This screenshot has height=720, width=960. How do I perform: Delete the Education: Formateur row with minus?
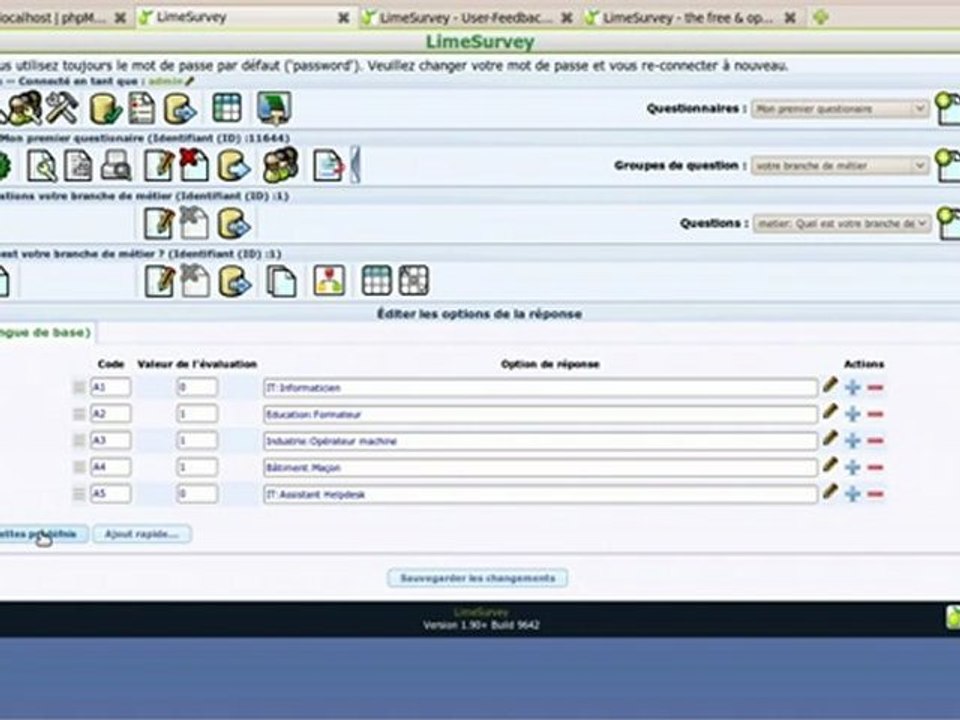(x=876, y=414)
